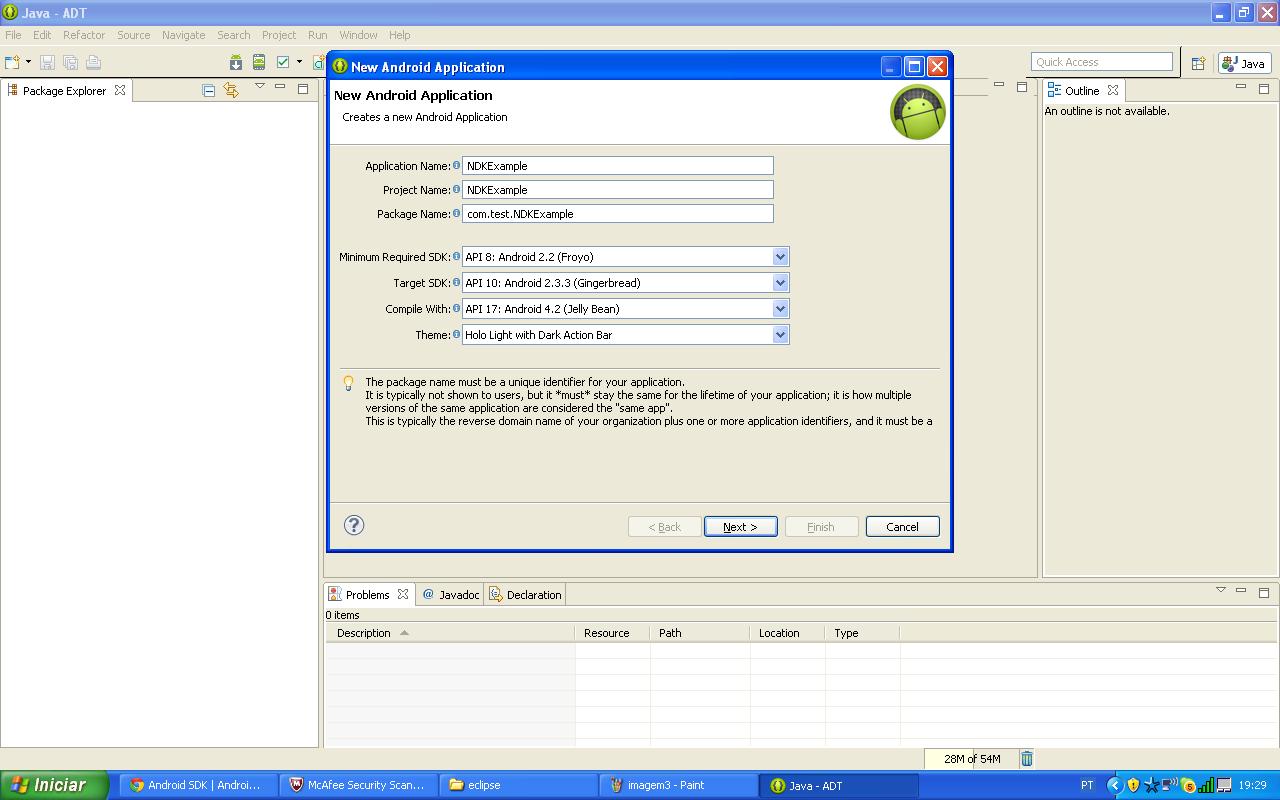Image resolution: width=1280 pixels, height=800 pixels.
Task: Switch to the Java perspective button
Action: pos(1244,63)
